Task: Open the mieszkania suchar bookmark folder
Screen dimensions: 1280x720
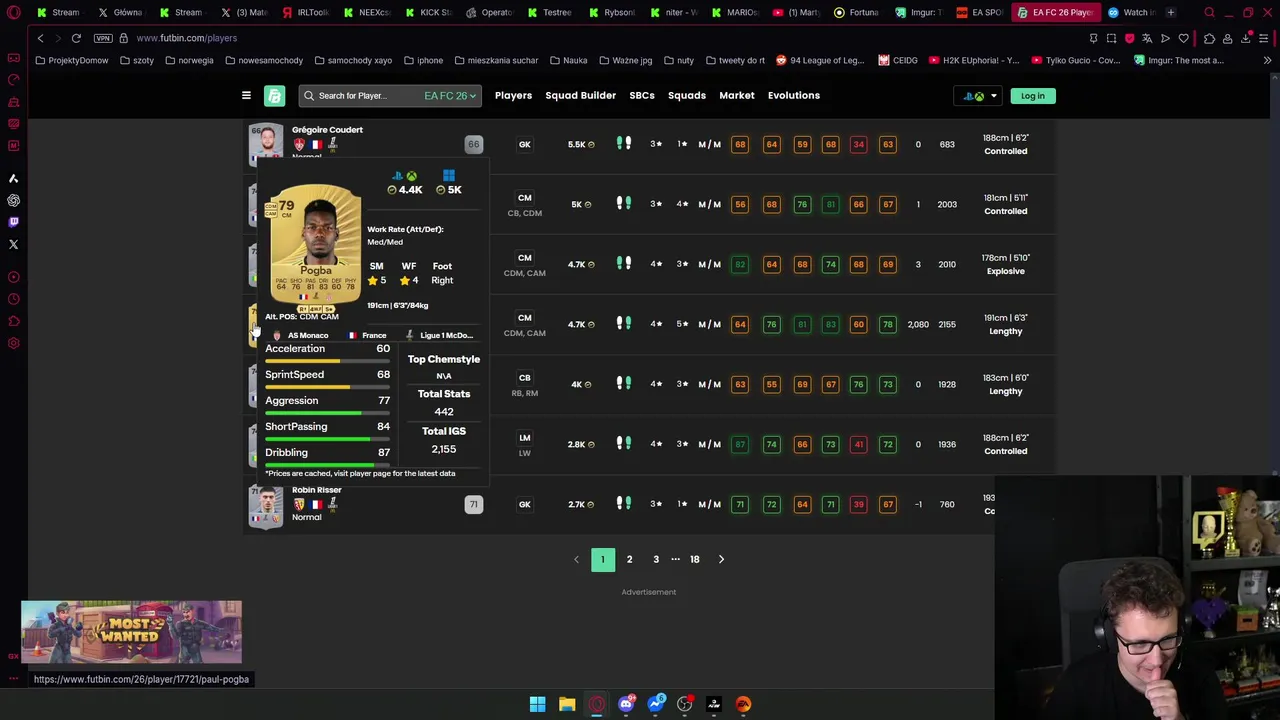Action: (x=496, y=60)
